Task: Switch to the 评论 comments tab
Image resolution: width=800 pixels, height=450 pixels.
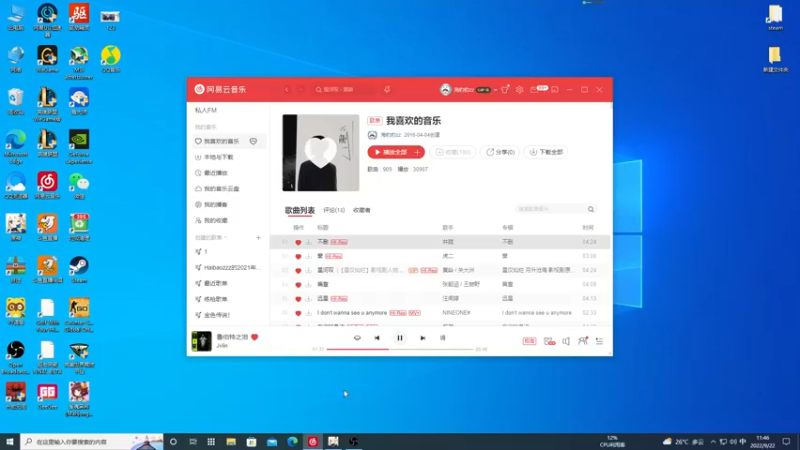Action: 334,210
